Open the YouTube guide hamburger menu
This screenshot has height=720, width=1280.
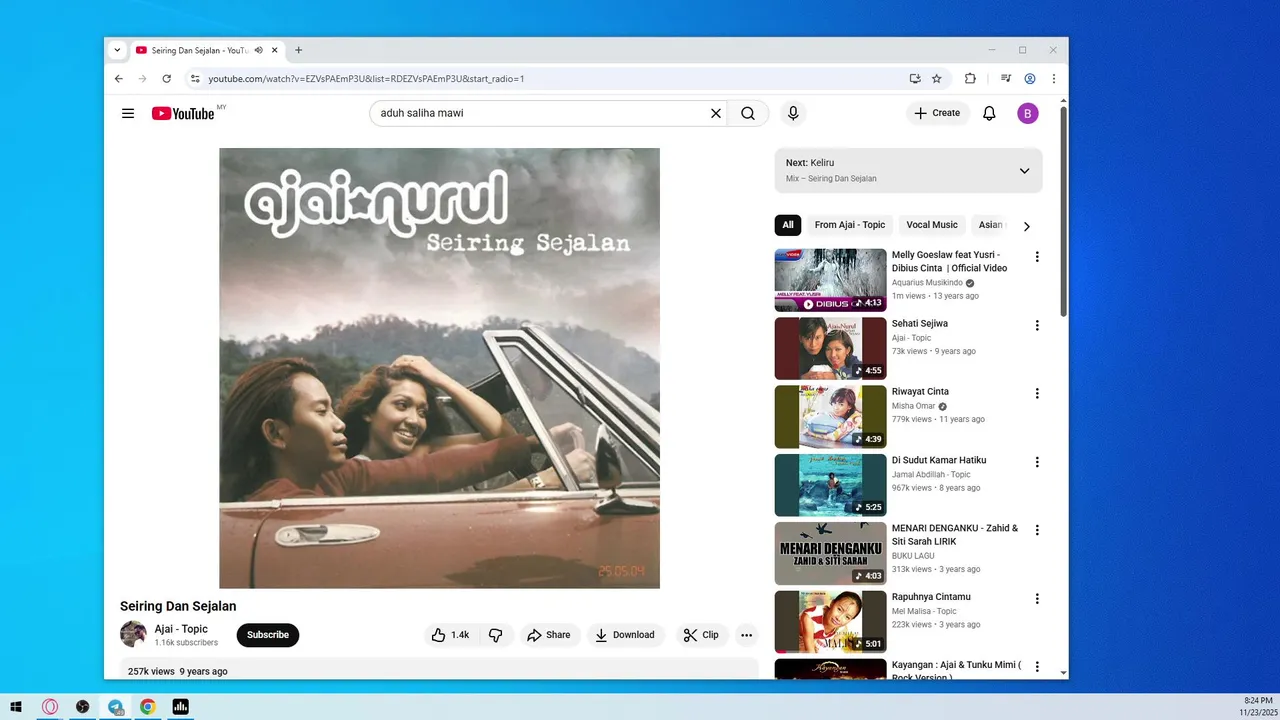click(128, 113)
